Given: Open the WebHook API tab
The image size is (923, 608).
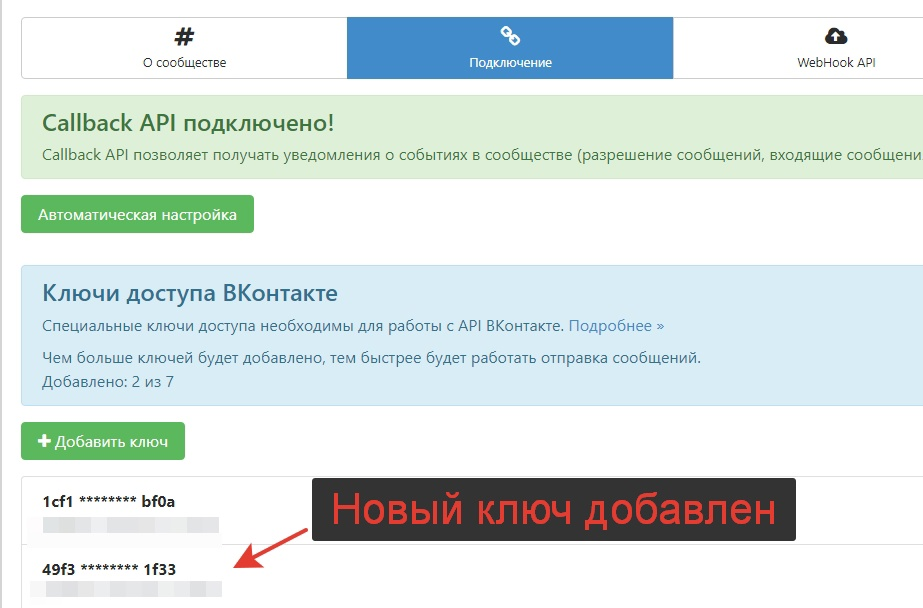Looking at the screenshot, I should coord(834,46).
